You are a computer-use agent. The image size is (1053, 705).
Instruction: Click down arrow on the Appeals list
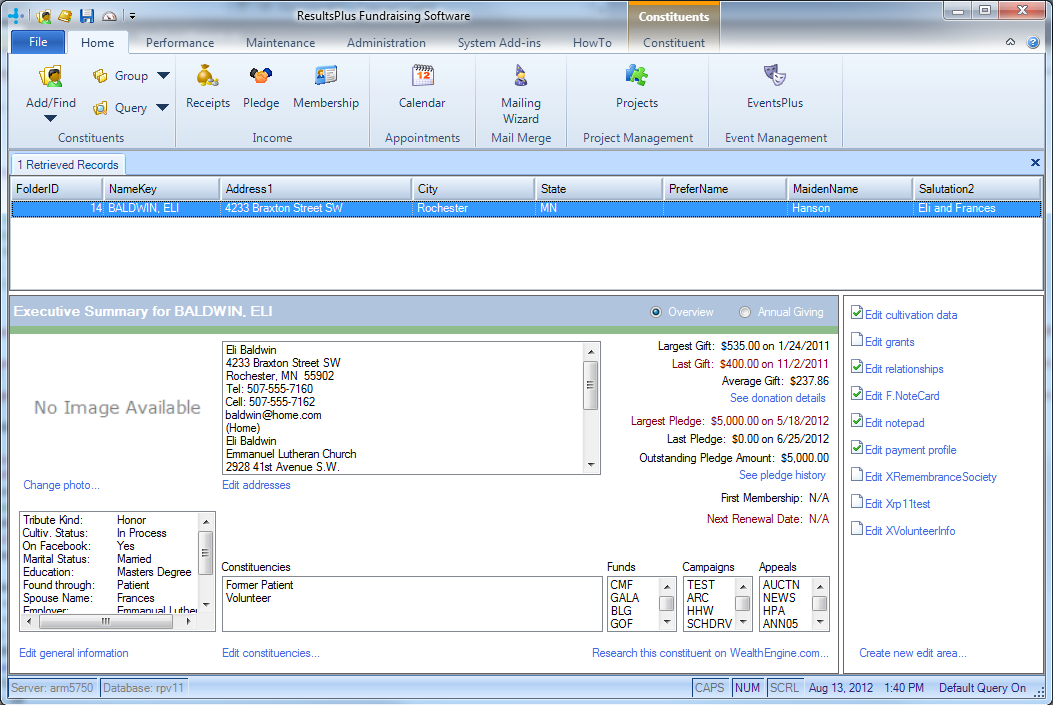(x=820, y=622)
